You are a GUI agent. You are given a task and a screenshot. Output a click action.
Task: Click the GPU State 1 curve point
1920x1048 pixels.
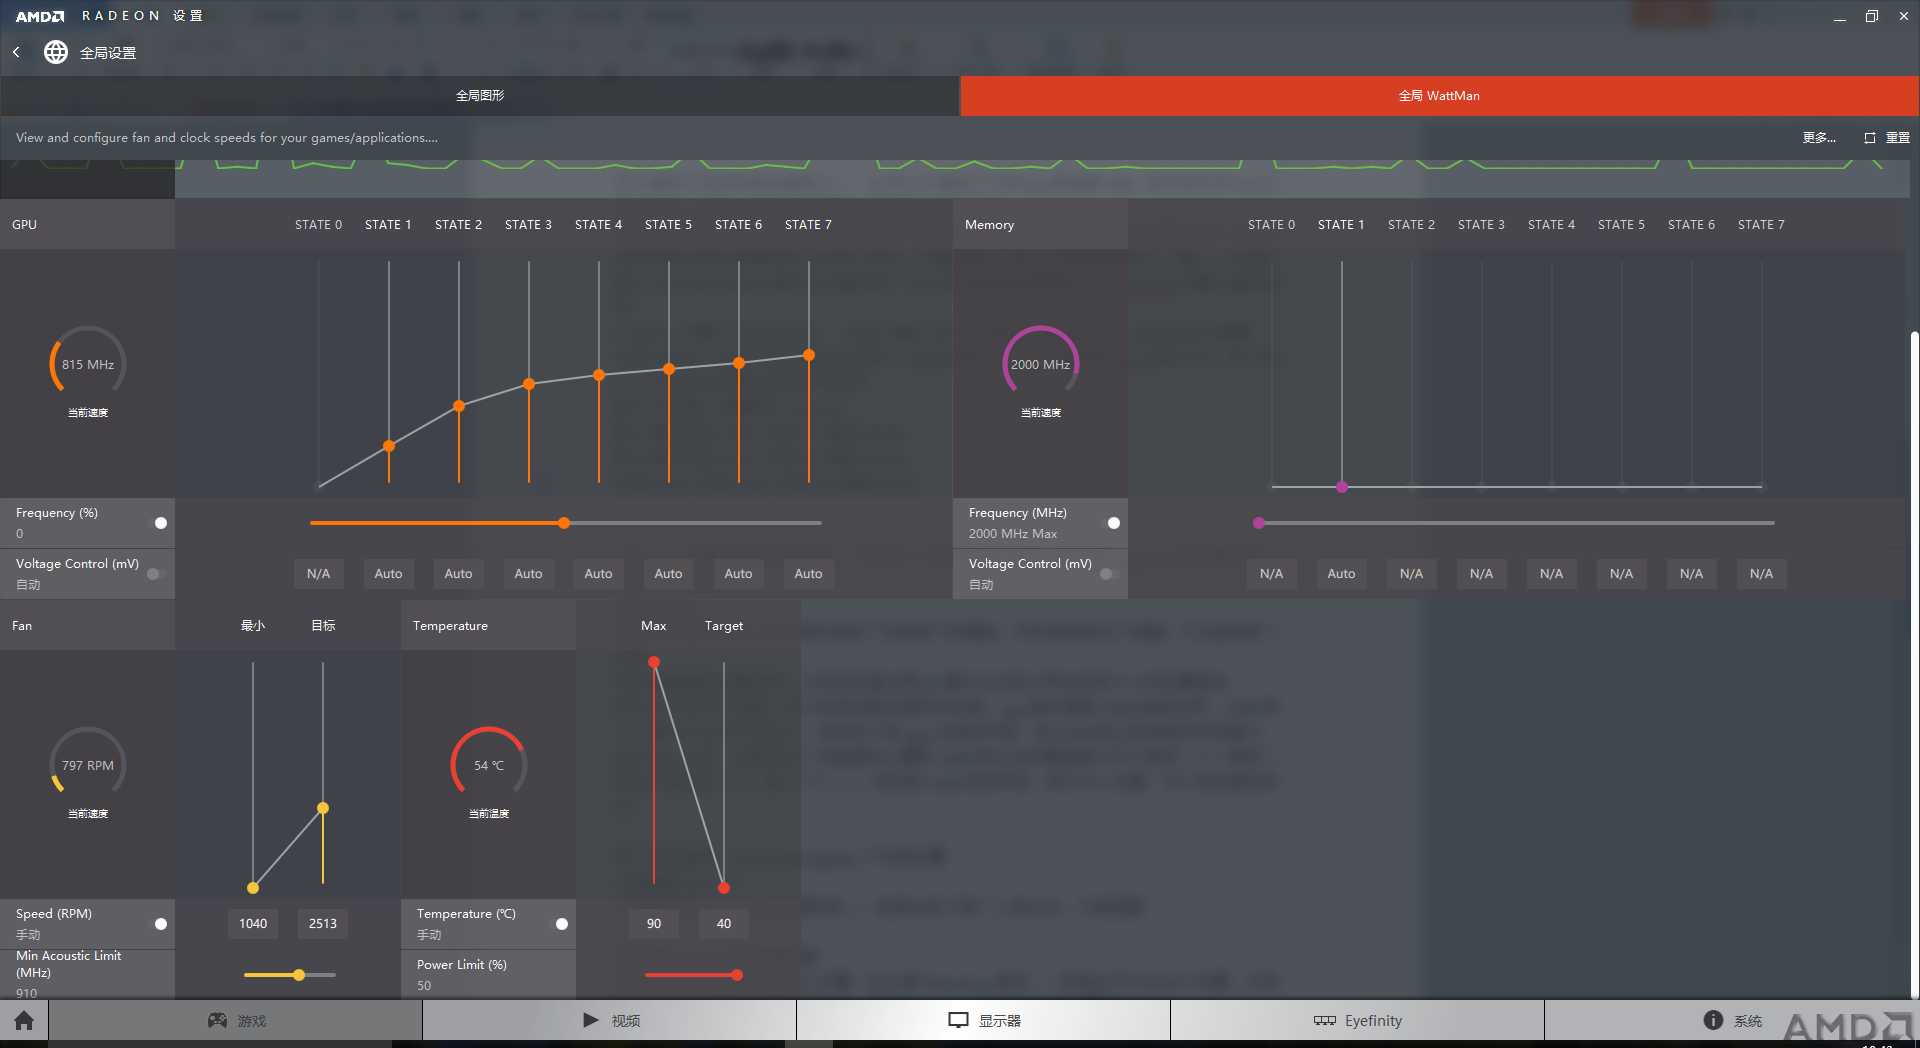coord(389,446)
